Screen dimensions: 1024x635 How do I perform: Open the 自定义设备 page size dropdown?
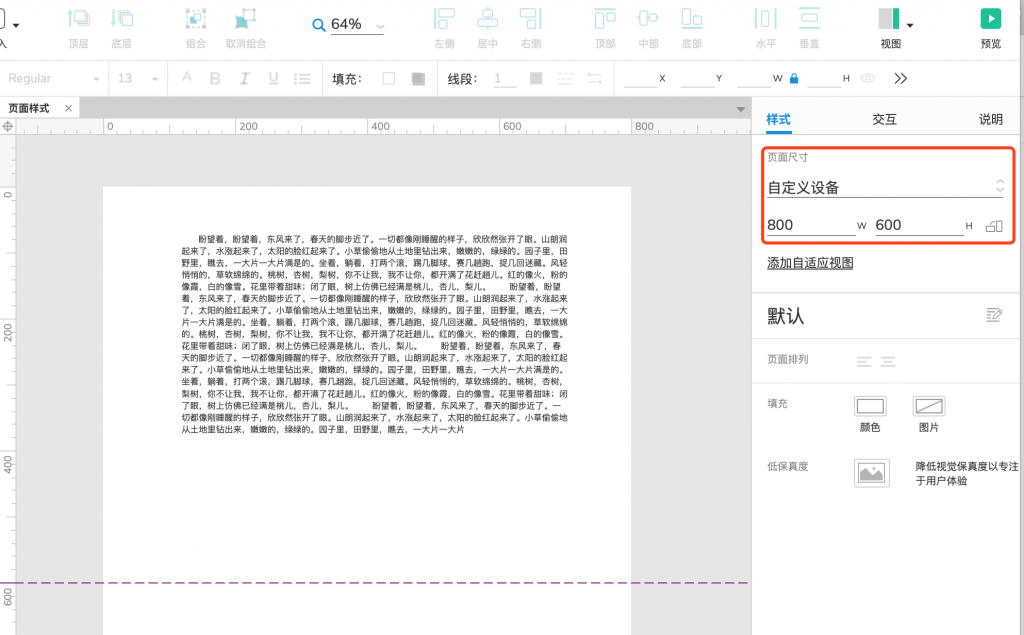tap(885, 187)
